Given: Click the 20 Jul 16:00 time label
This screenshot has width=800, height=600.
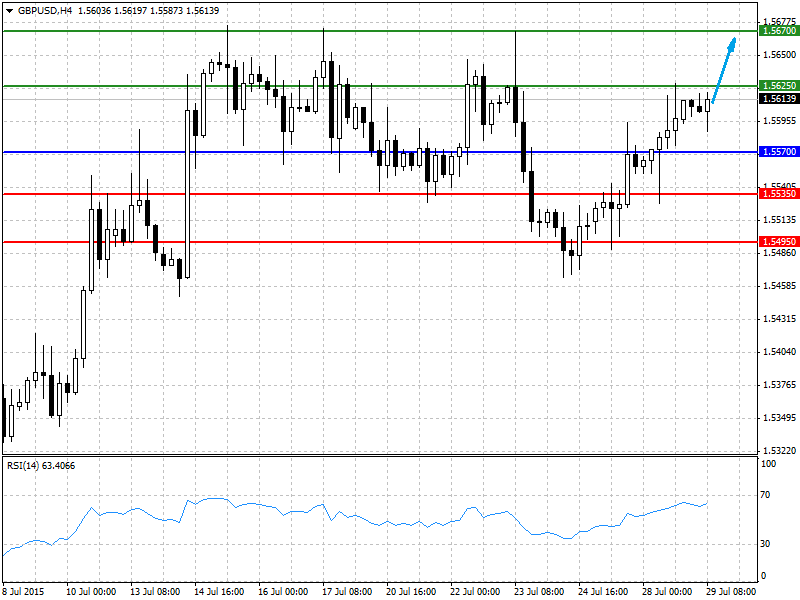Looking at the screenshot, I should click(x=411, y=591).
